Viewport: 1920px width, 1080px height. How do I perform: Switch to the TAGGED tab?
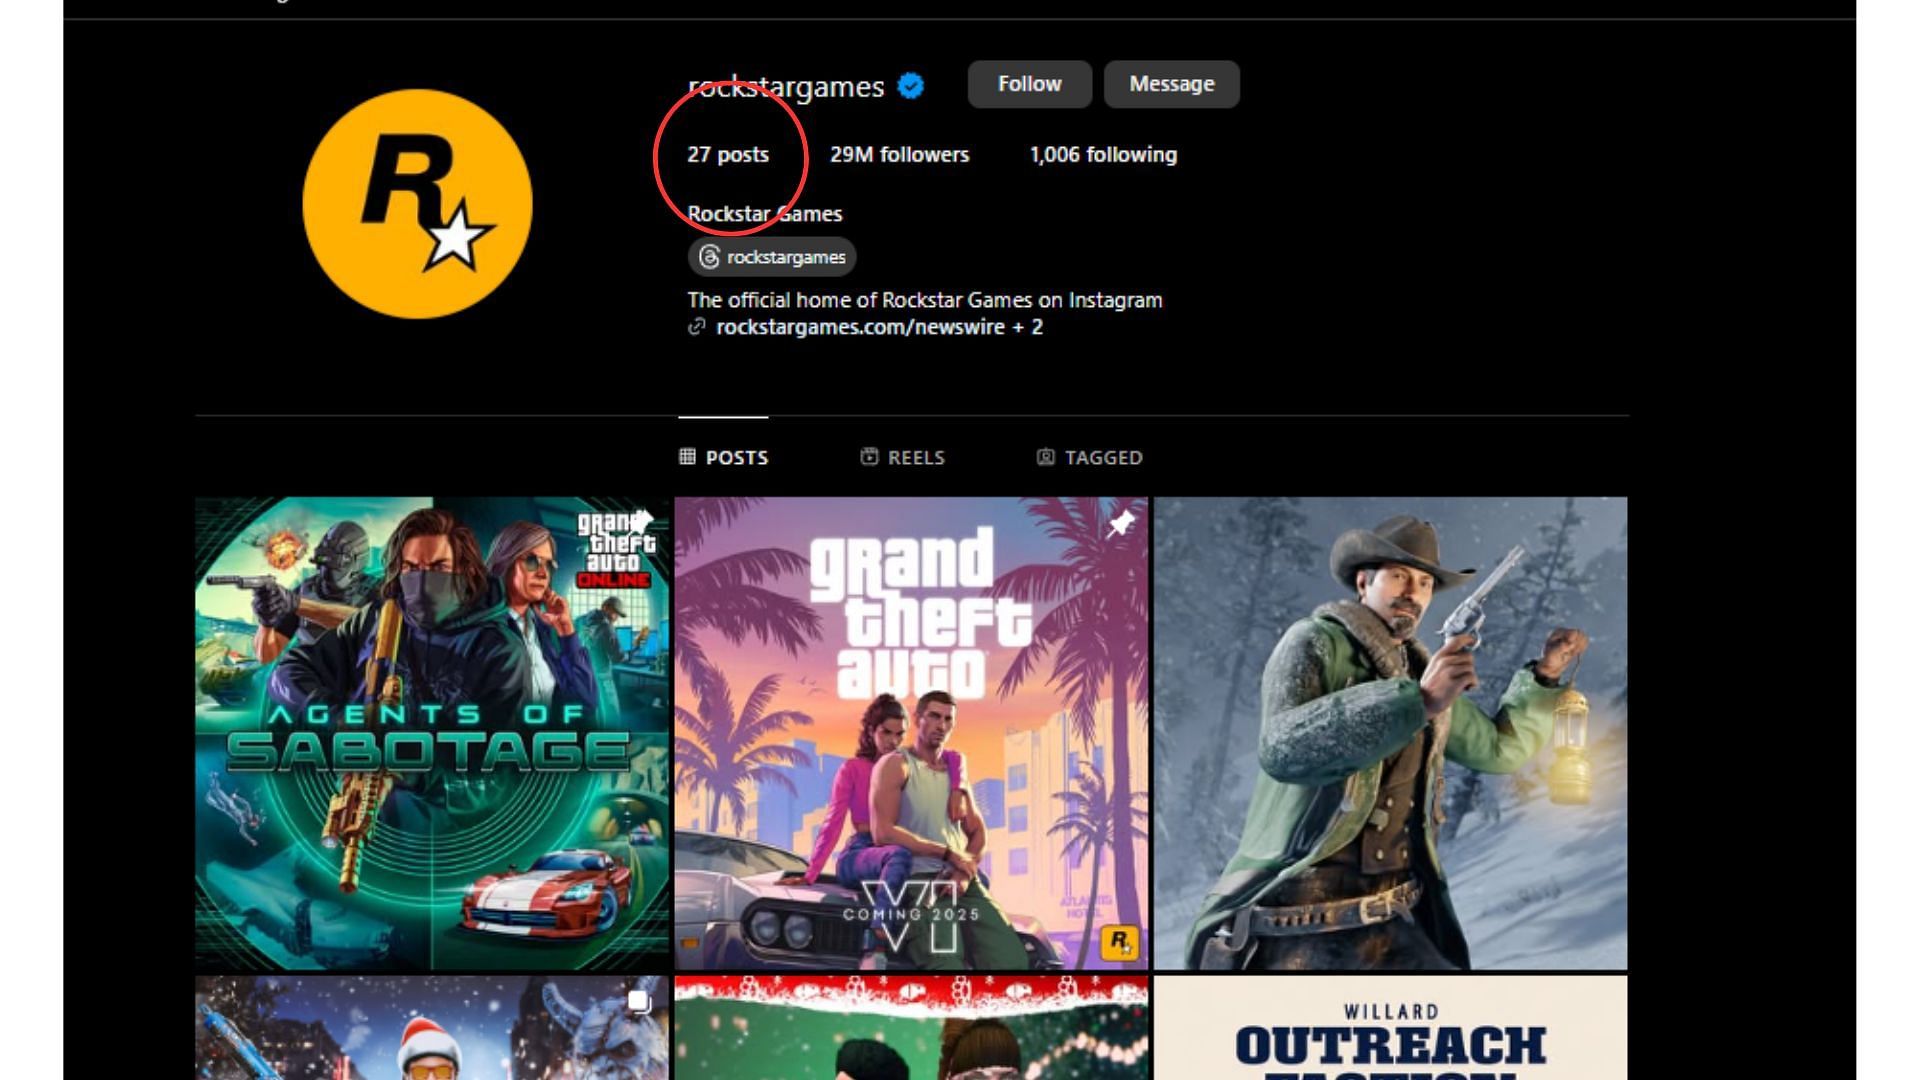pyautogui.click(x=1089, y=457)
